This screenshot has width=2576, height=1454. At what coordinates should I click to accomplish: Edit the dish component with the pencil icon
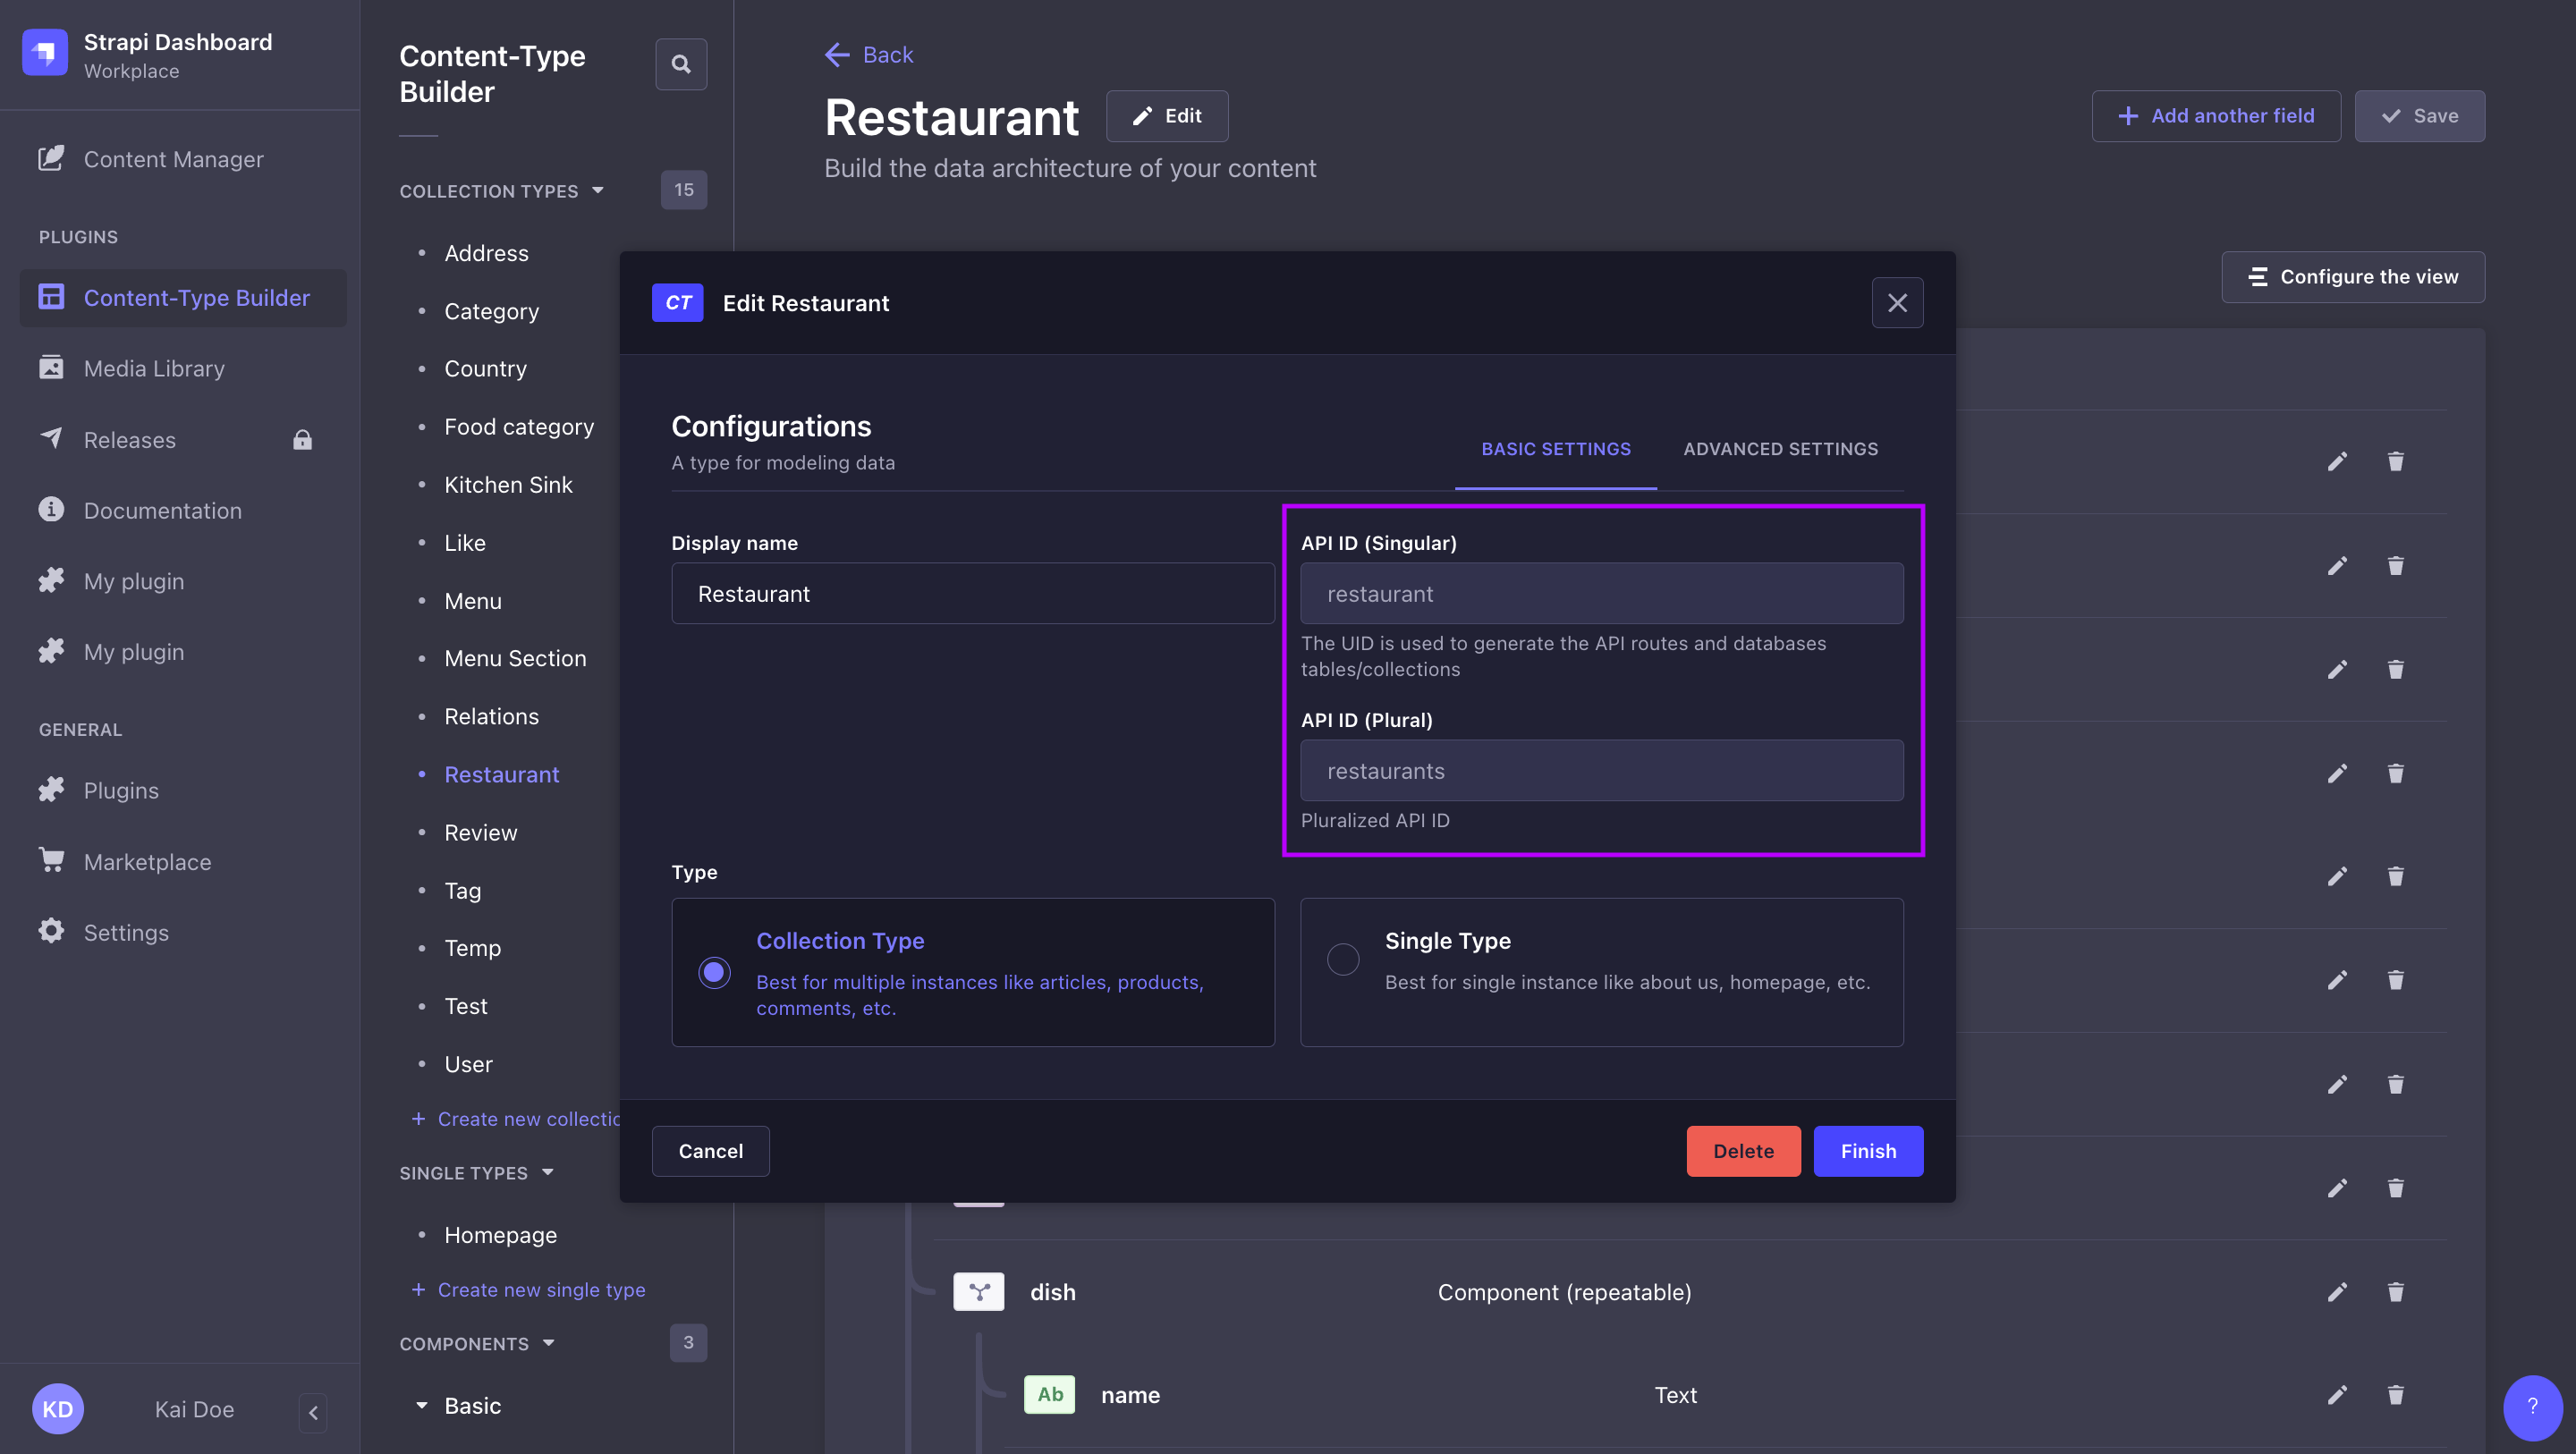(x=2337, y=1292)
